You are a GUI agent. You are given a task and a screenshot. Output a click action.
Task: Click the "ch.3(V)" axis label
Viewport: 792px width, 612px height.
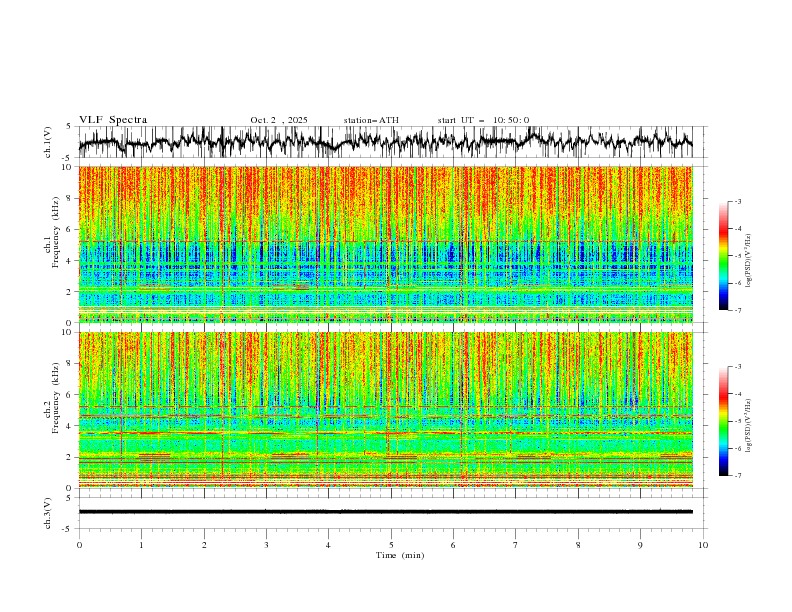click(48, 513)
